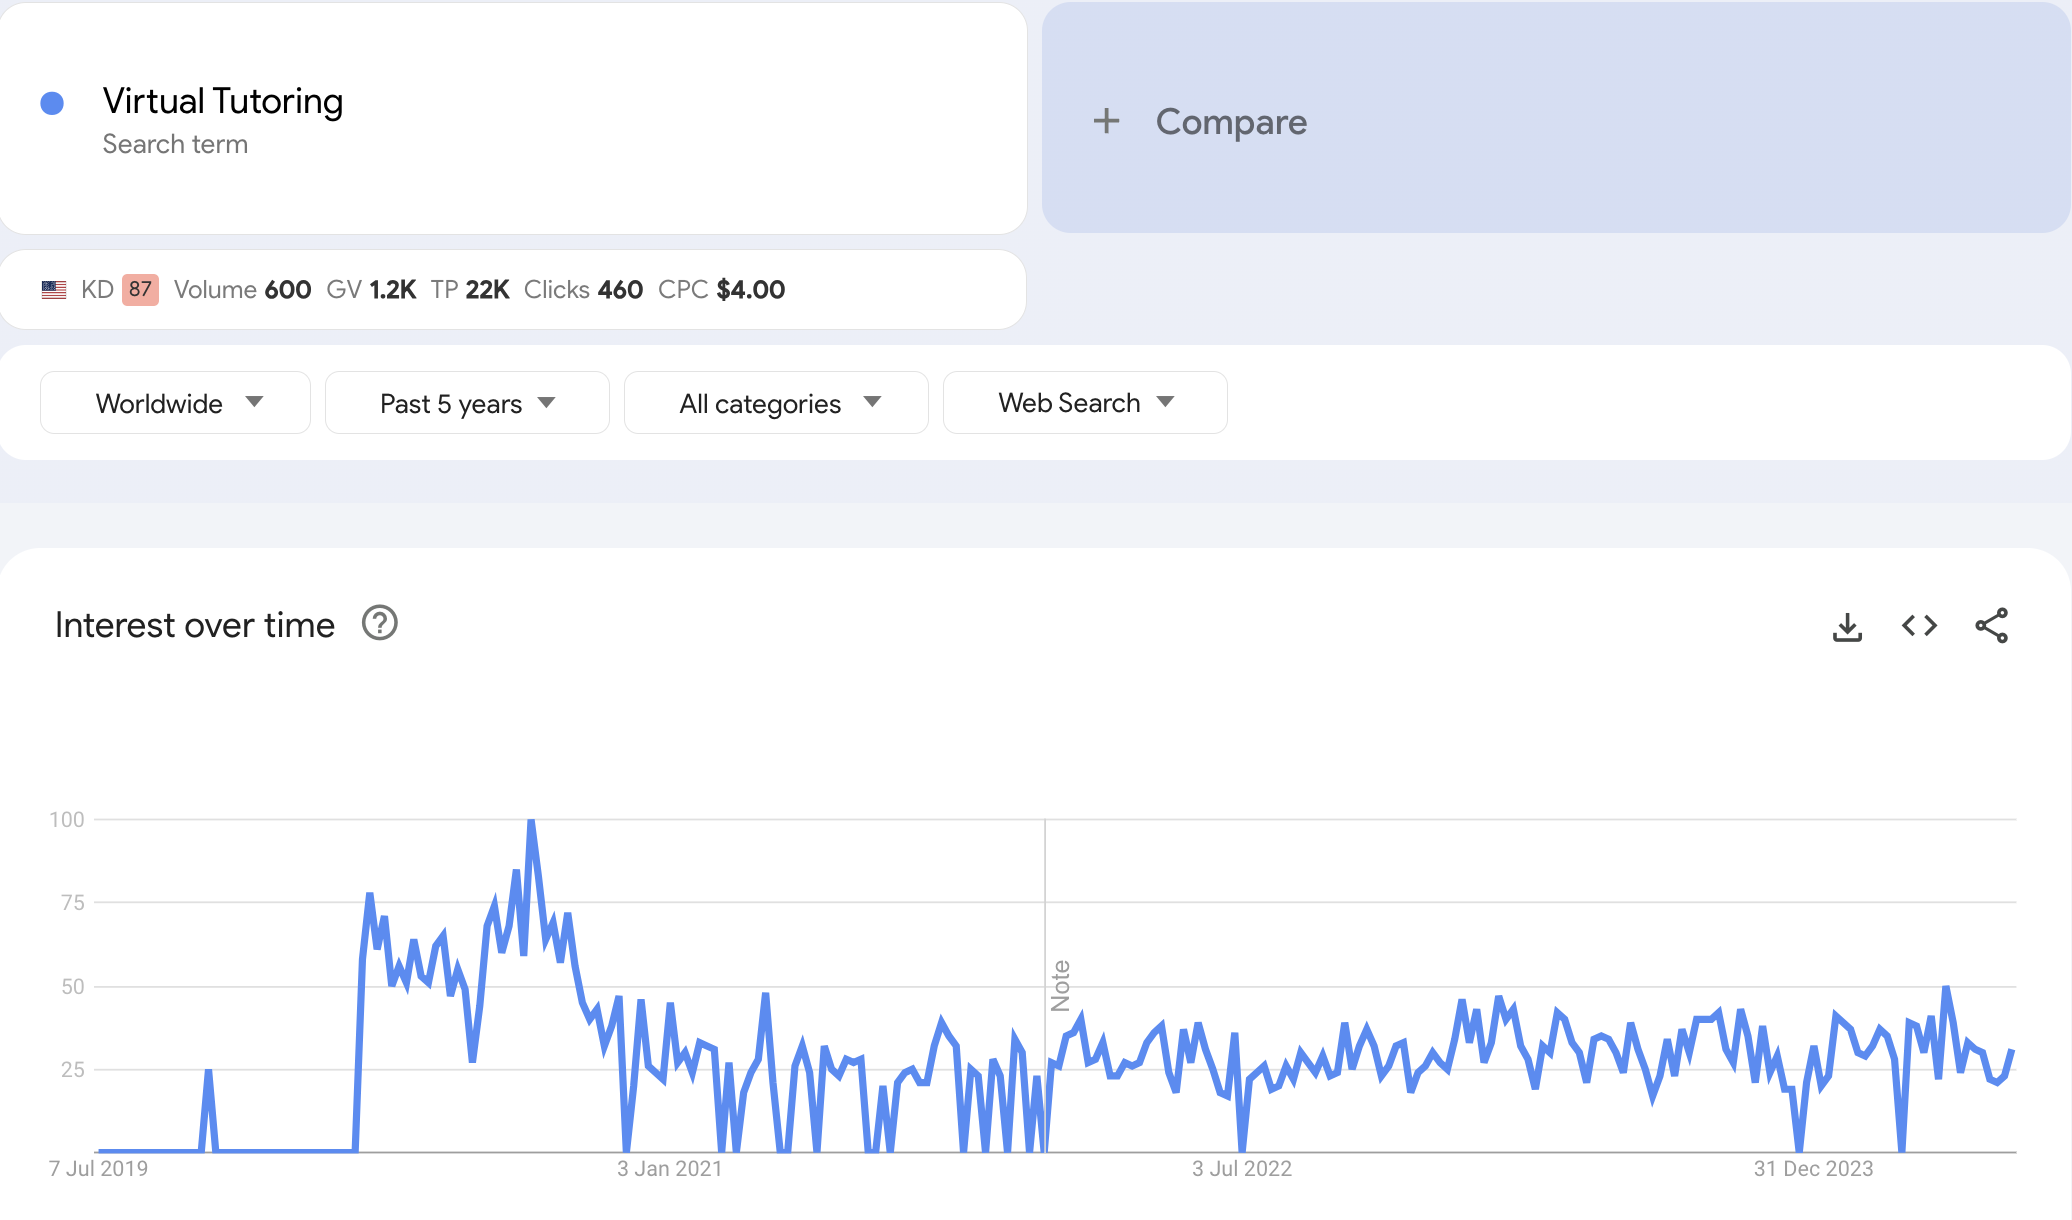The height and width of the screenshot is (1220, 2072).
Task: Click the Compare button
Action: 1230,122
